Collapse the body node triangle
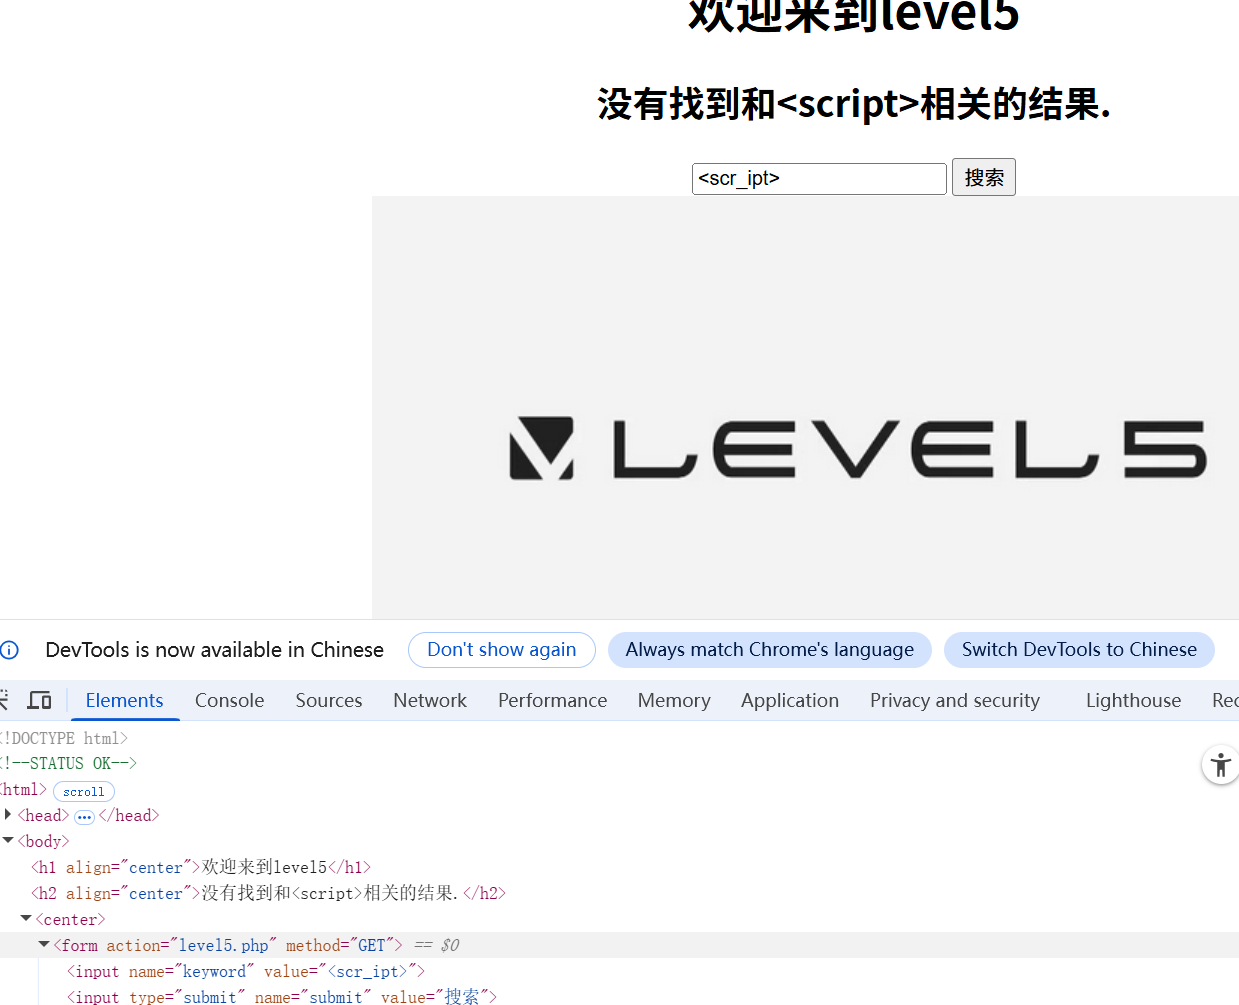 (x=8, y=841)
